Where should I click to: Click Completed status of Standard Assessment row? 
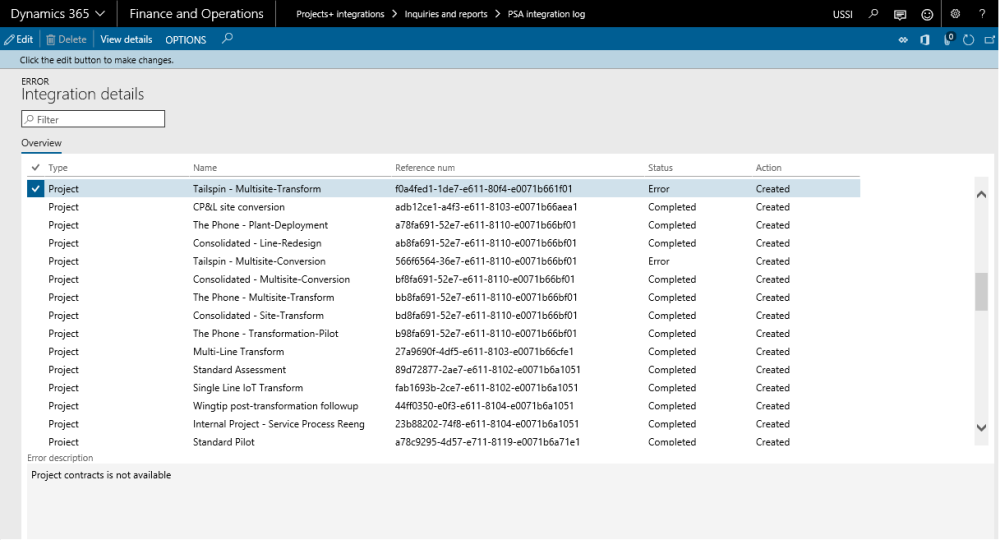tap(672, 370)
